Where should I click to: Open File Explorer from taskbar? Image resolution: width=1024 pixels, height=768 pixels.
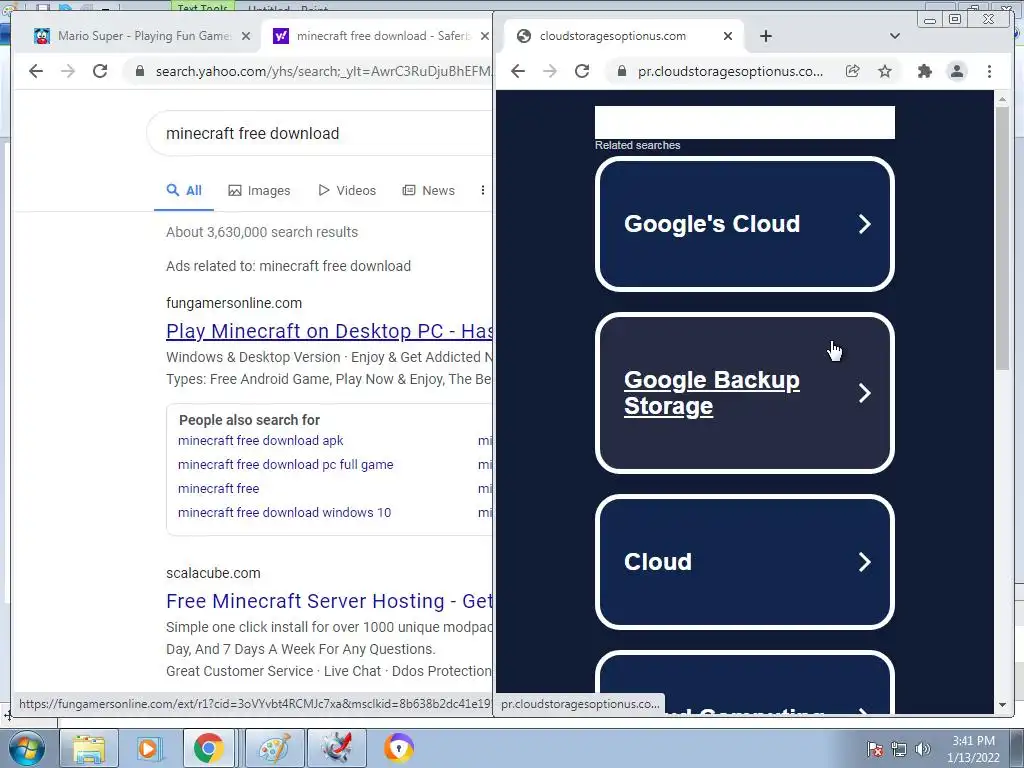point(89,748)
